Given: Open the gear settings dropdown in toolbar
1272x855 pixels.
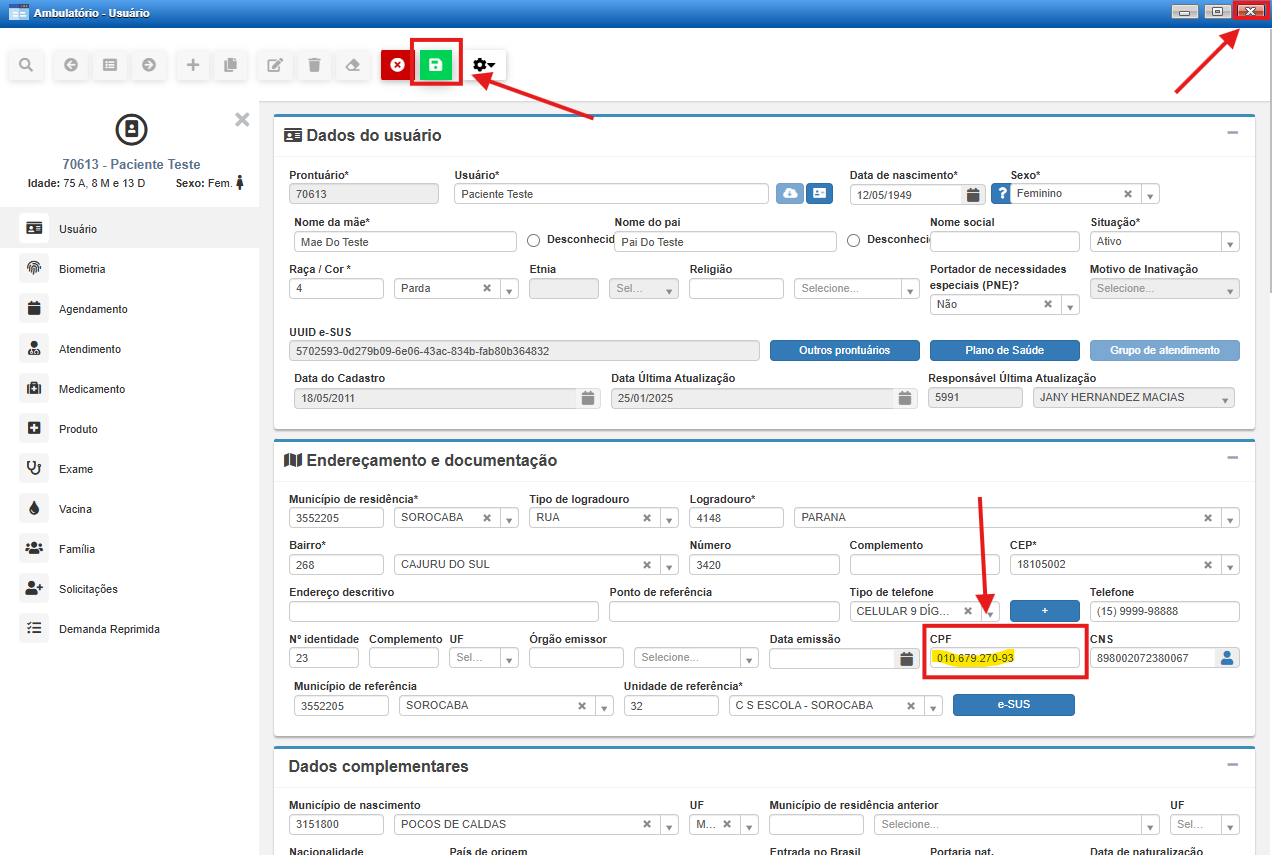Looking at the screenshot, I should [x=484, y=65].
